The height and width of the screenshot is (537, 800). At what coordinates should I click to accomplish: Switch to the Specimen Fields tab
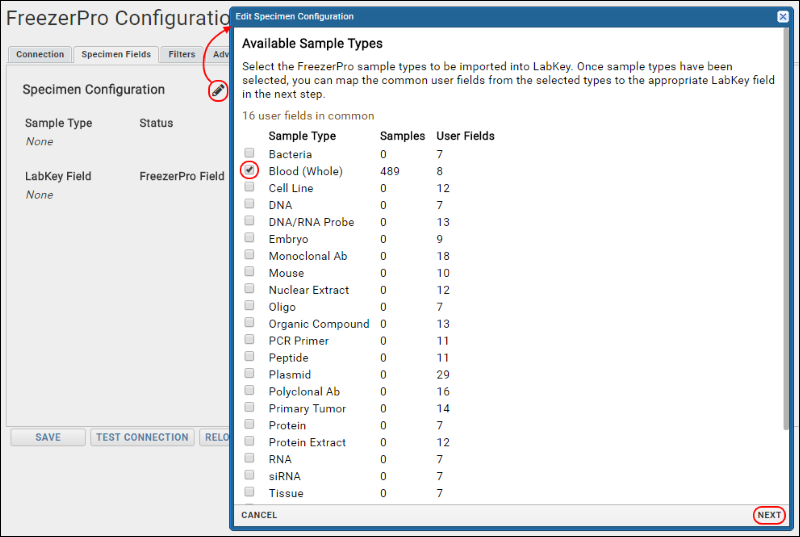(x=116, y=54)
